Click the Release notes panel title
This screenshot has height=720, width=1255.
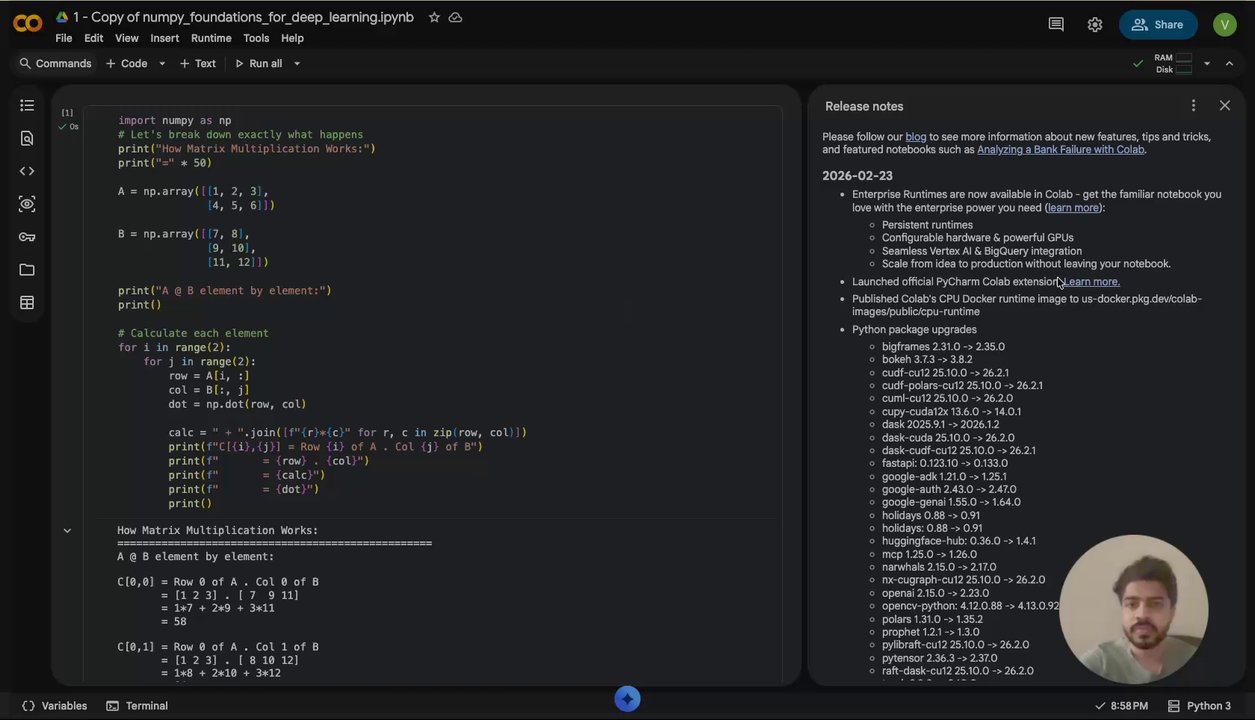(864, 106)
